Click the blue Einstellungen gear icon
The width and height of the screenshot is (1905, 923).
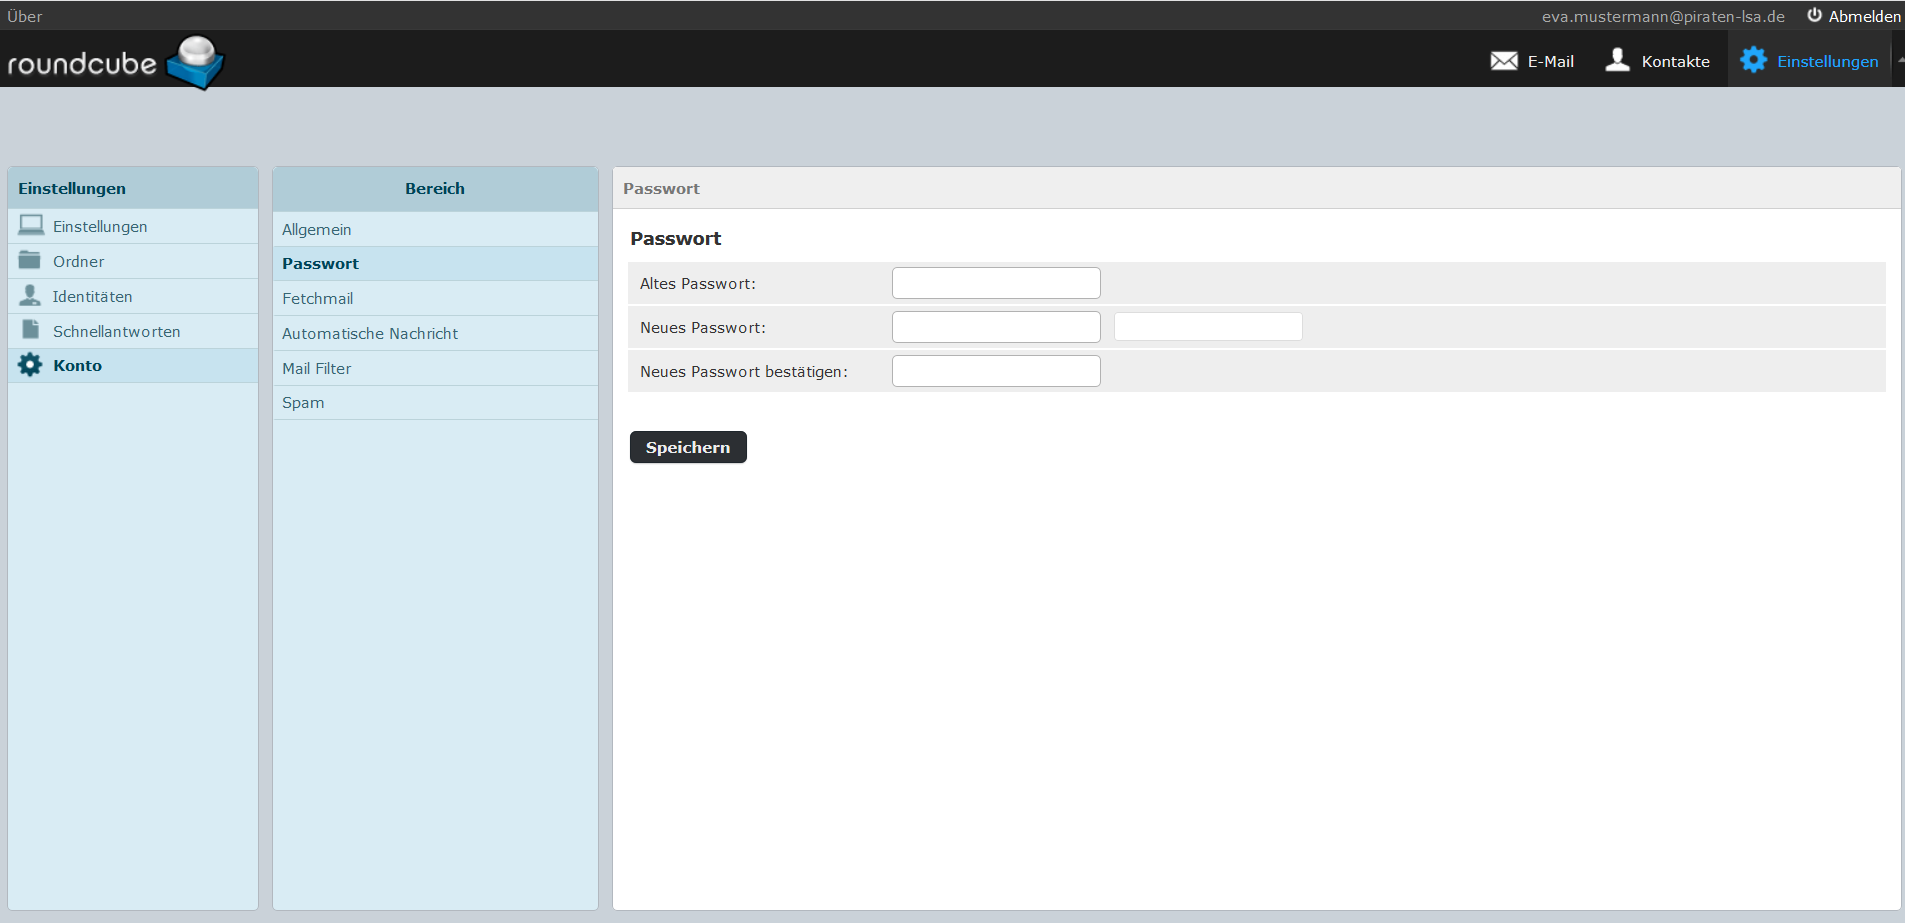pos(1753,60)
